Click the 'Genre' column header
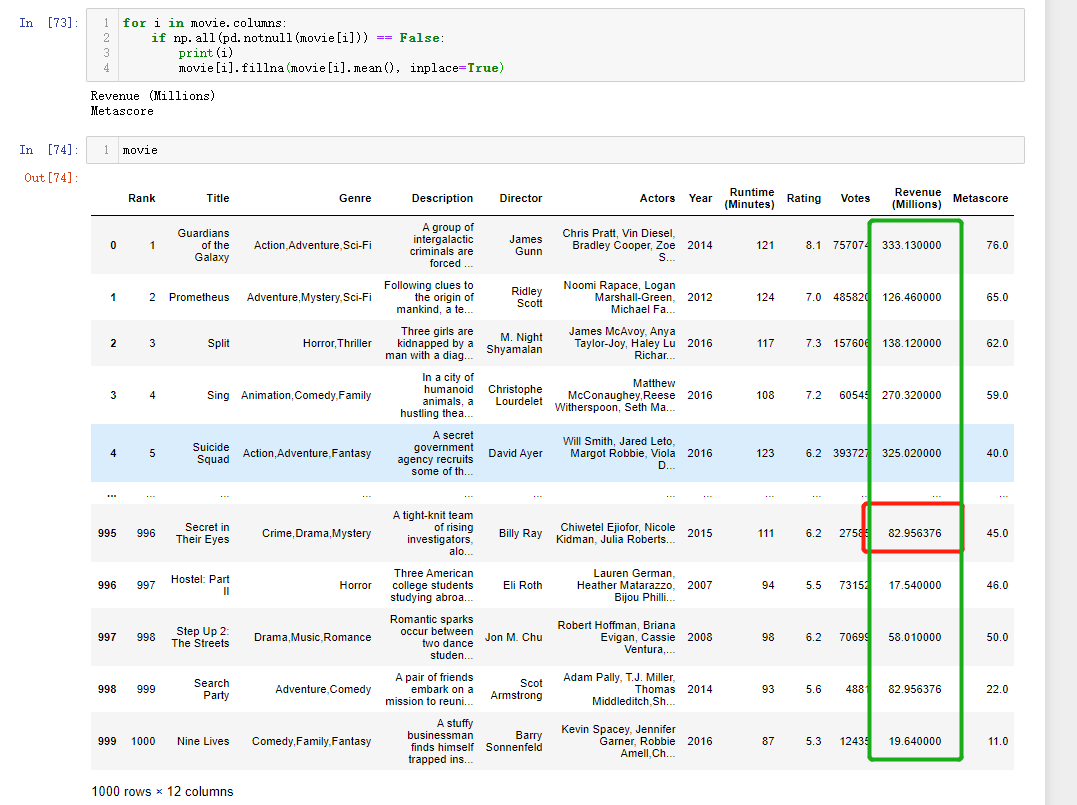The width and height of the screenshot is (1077, 805). pyautogui.click(x=355, y=198)
